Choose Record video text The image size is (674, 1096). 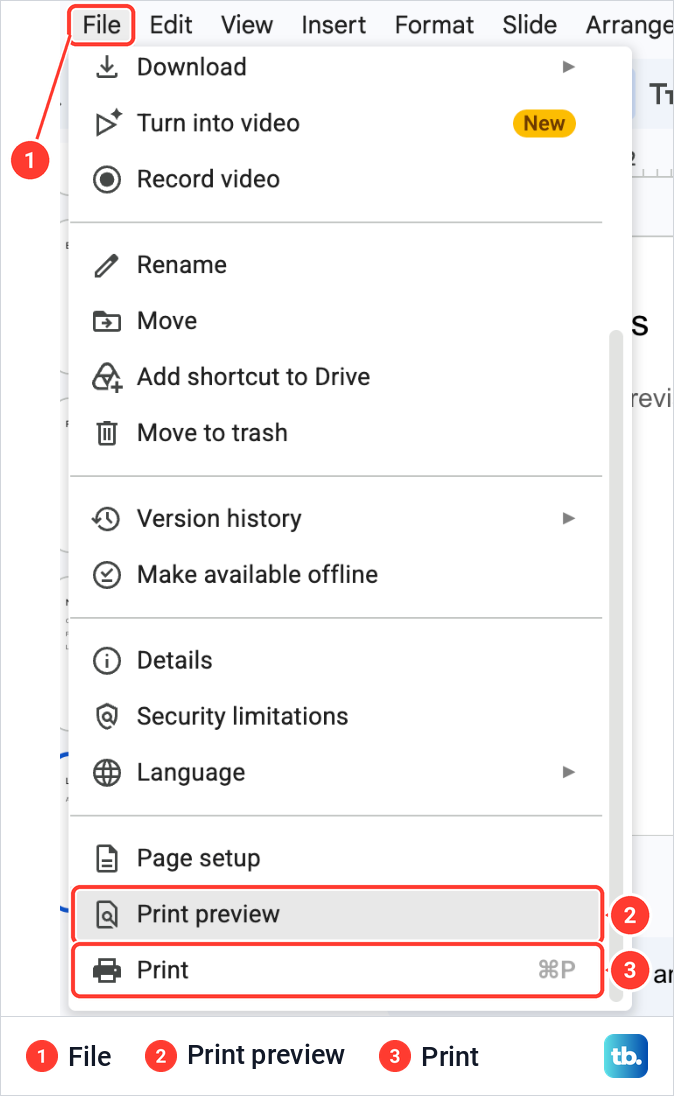pos(208,180)
